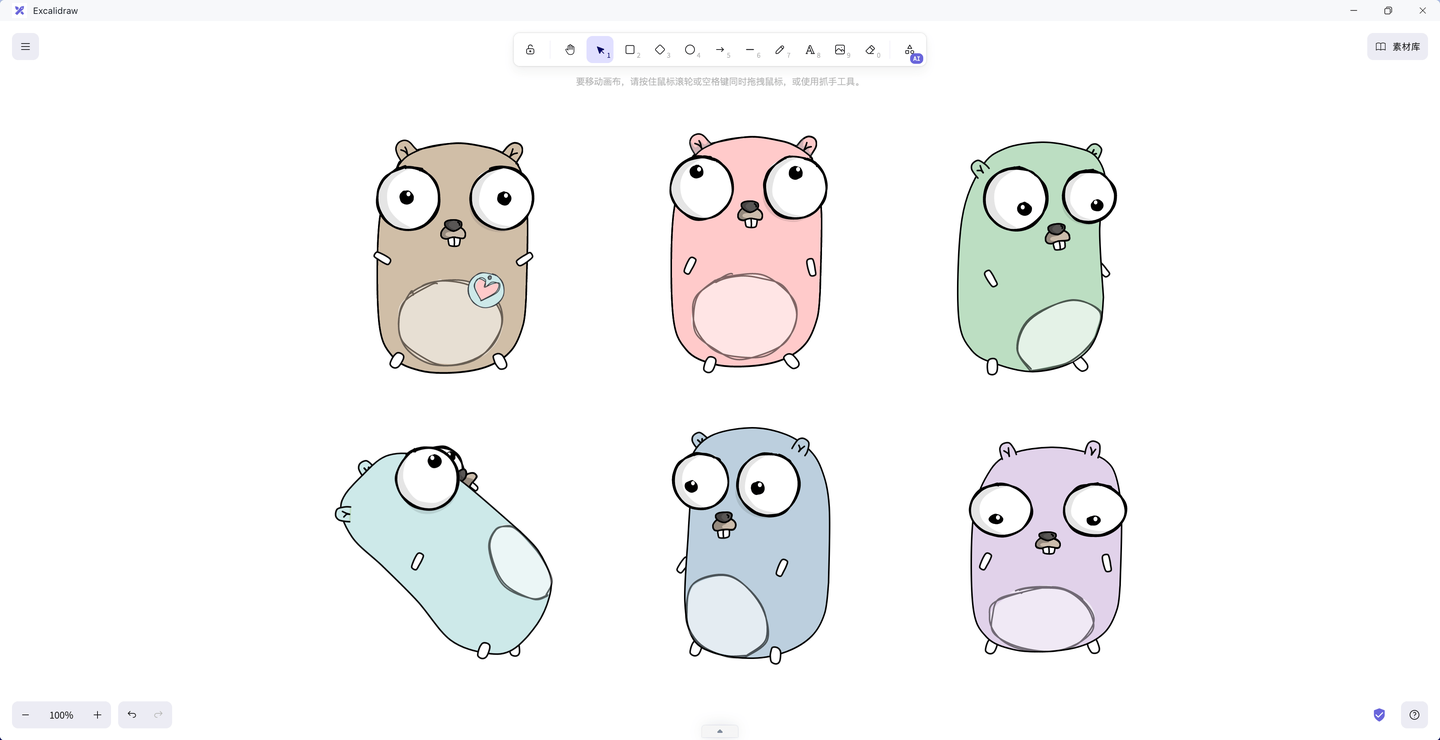Viewport: 1440px width, 740px height.
Task: Toggle the canvas lock tool
Action: coord(530,50)
